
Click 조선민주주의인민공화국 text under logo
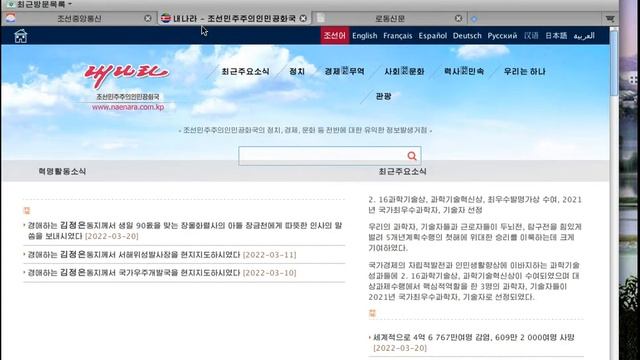point(128,97)
